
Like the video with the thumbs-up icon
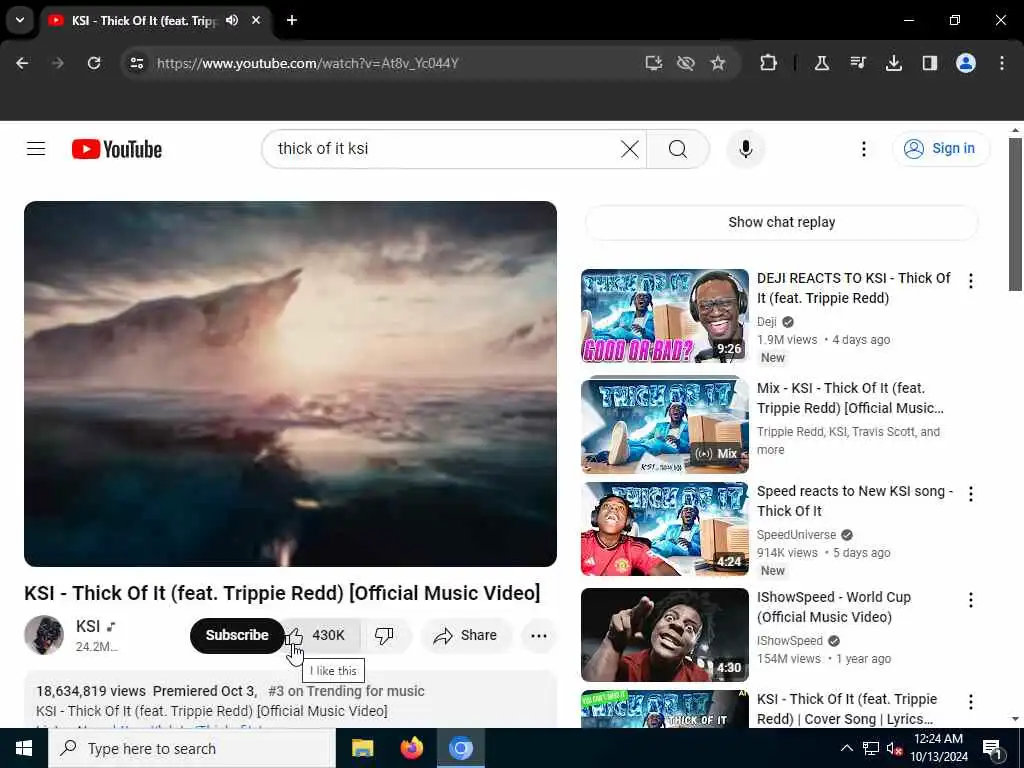[294, 635]
